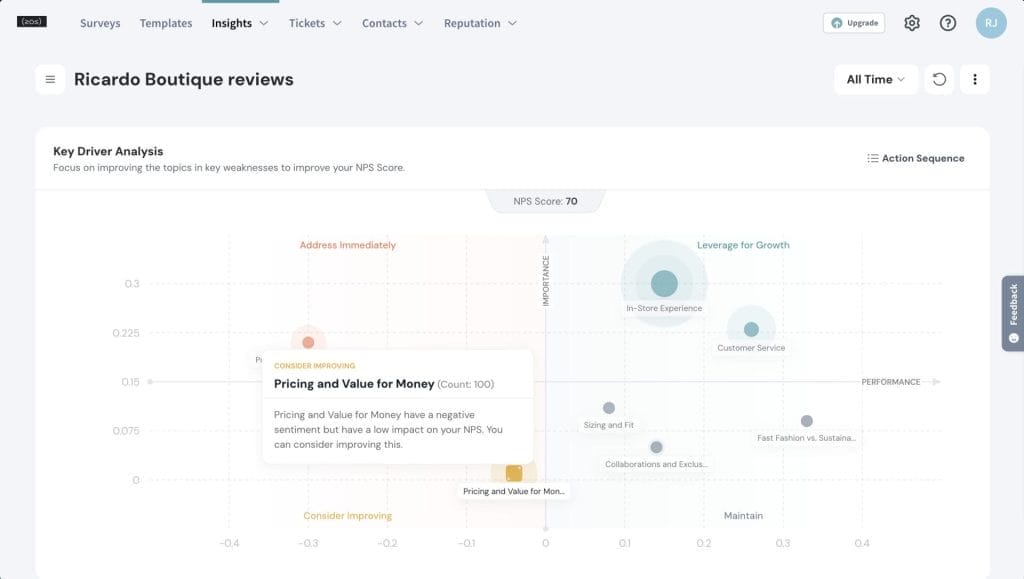The image size is (1024, 579).
Task: Switch to the Surveys tab
Action: pyautogui.click(x=100, y=23)
